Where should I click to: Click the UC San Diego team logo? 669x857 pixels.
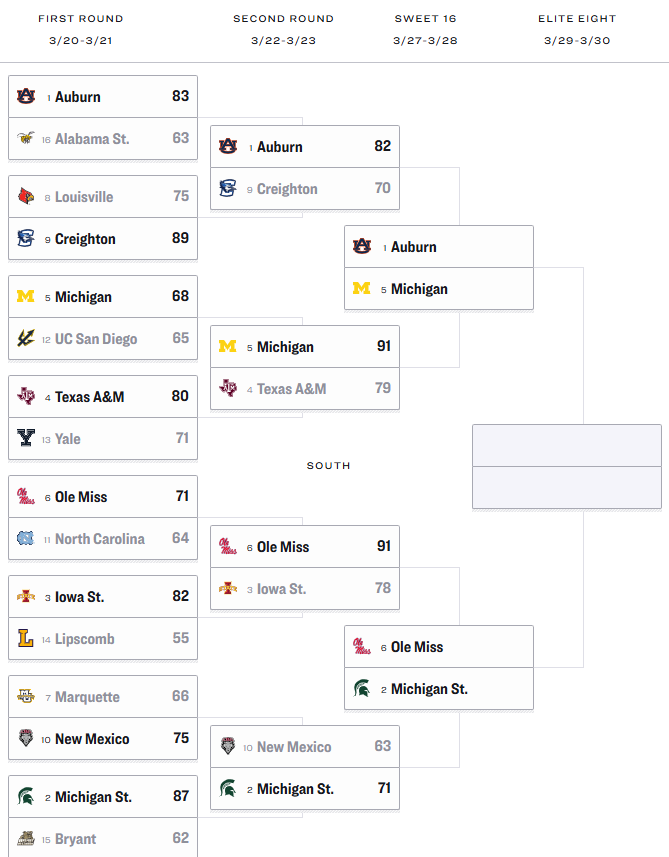coord(26,339)
